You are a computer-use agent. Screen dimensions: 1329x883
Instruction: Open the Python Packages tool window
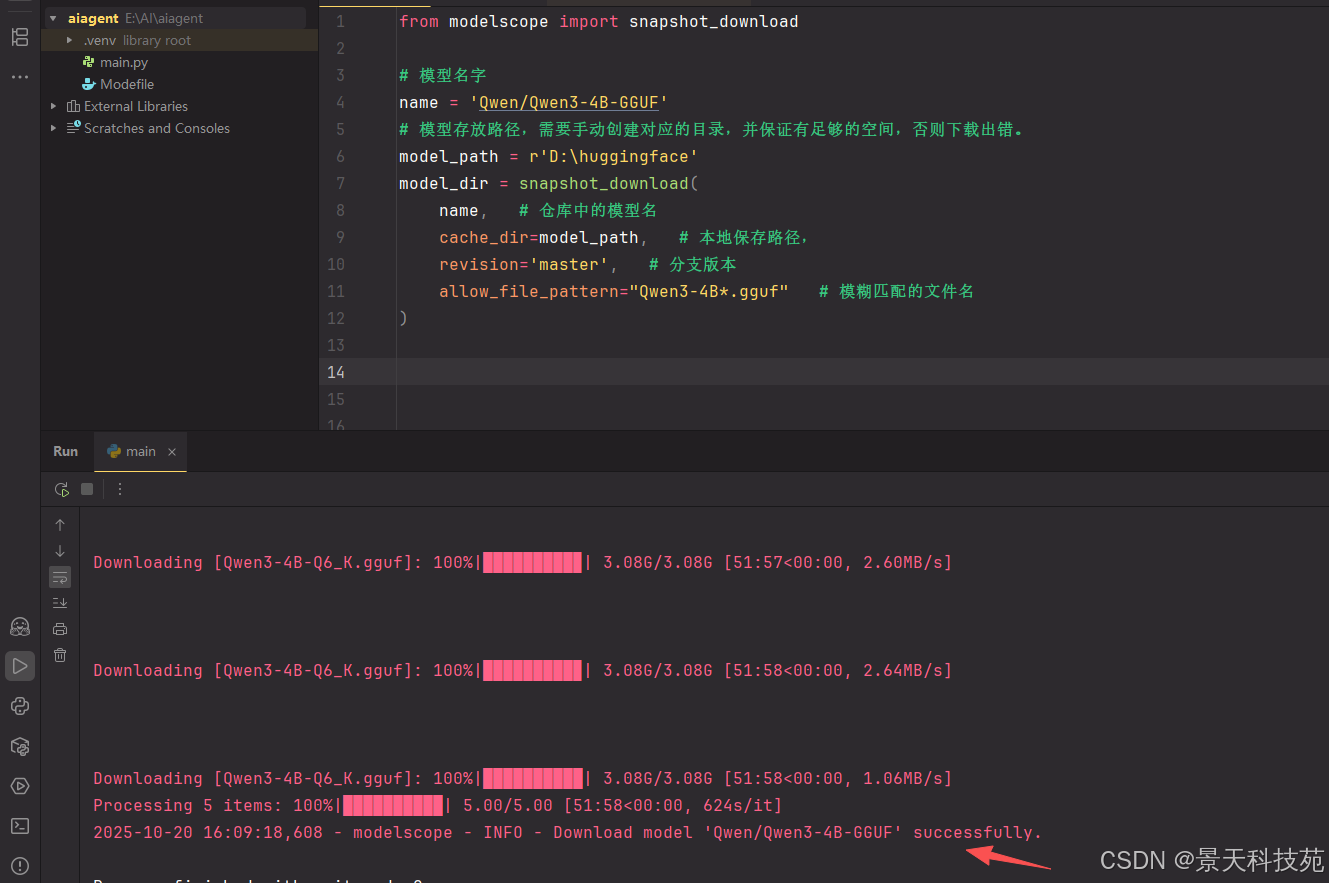point(20,746)
